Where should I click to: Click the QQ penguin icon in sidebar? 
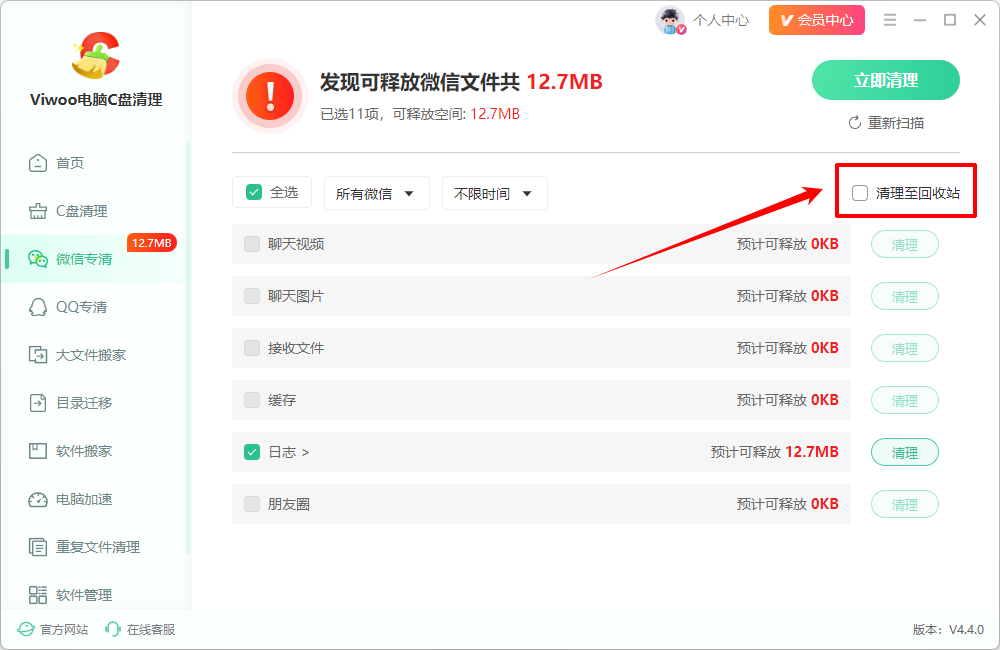click(38, 307)
